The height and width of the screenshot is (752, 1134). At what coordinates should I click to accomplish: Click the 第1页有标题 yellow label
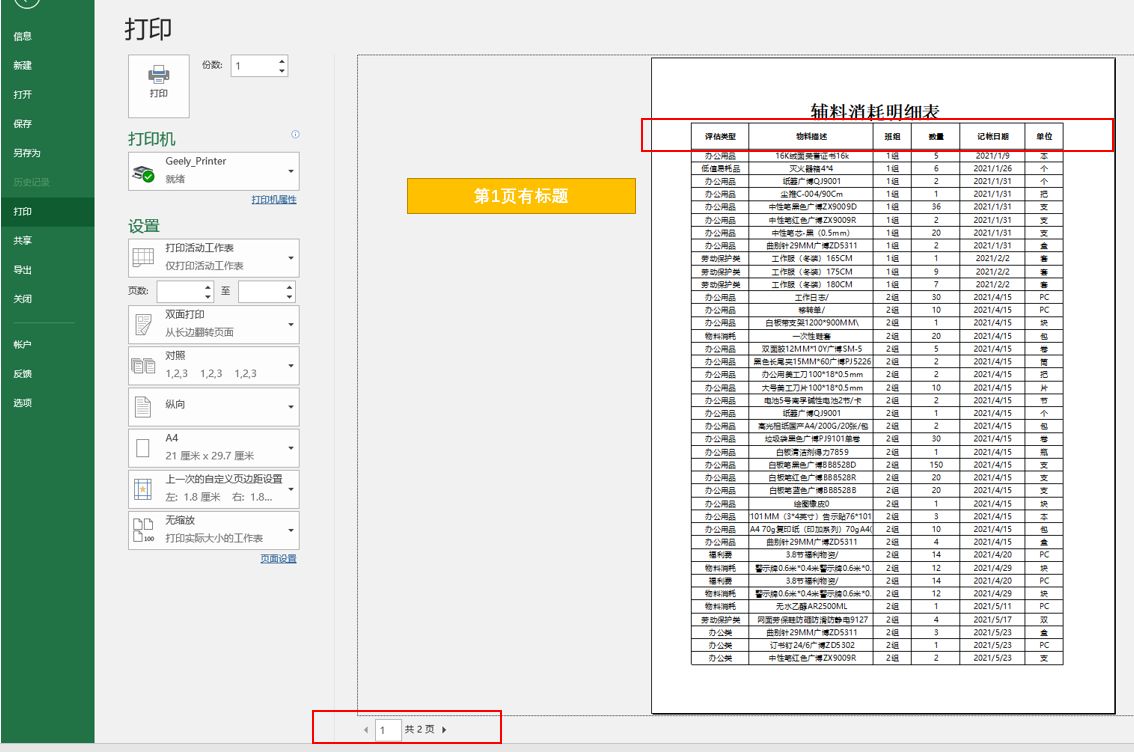(521, 196)
